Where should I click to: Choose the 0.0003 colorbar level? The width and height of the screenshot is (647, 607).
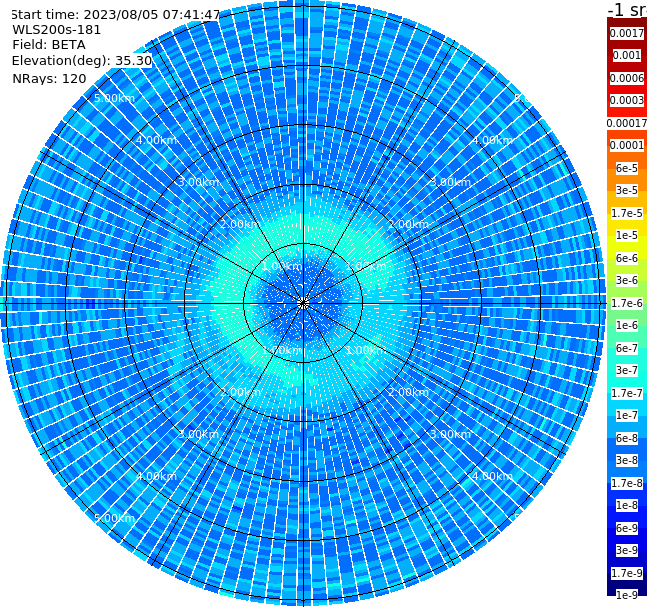click(x=627, y=100)
